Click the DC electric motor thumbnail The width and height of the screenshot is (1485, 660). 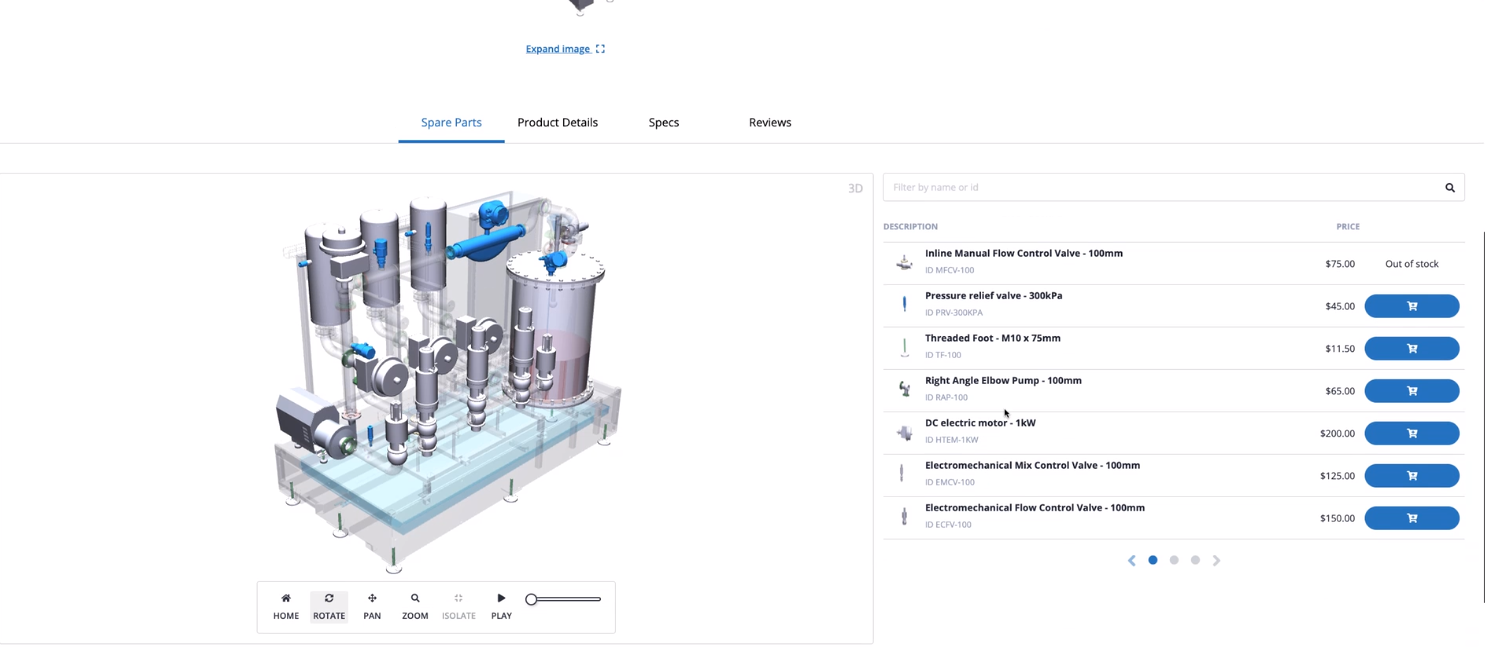click(x=904, y=432)
